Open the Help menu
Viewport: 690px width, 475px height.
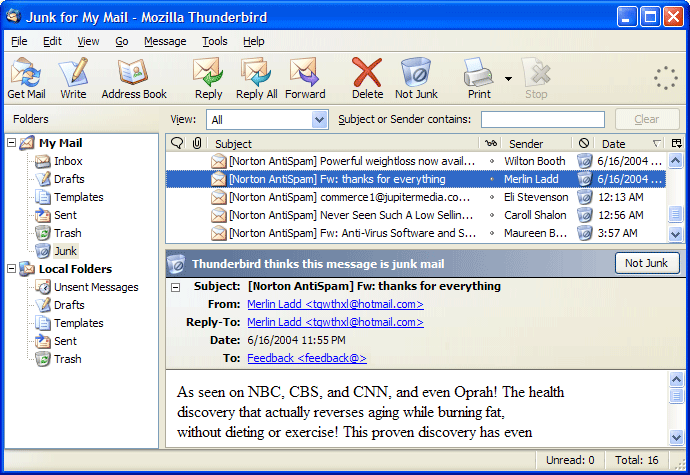click(253, 41)
